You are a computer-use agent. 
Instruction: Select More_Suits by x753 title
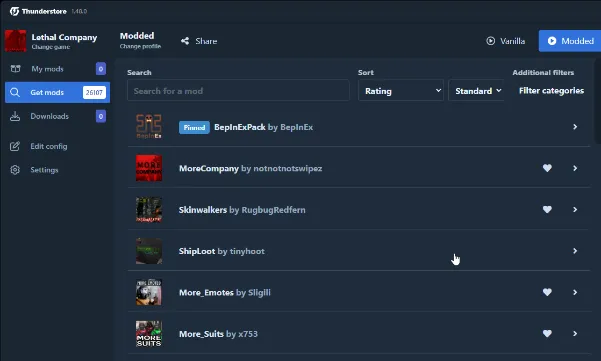218,334
